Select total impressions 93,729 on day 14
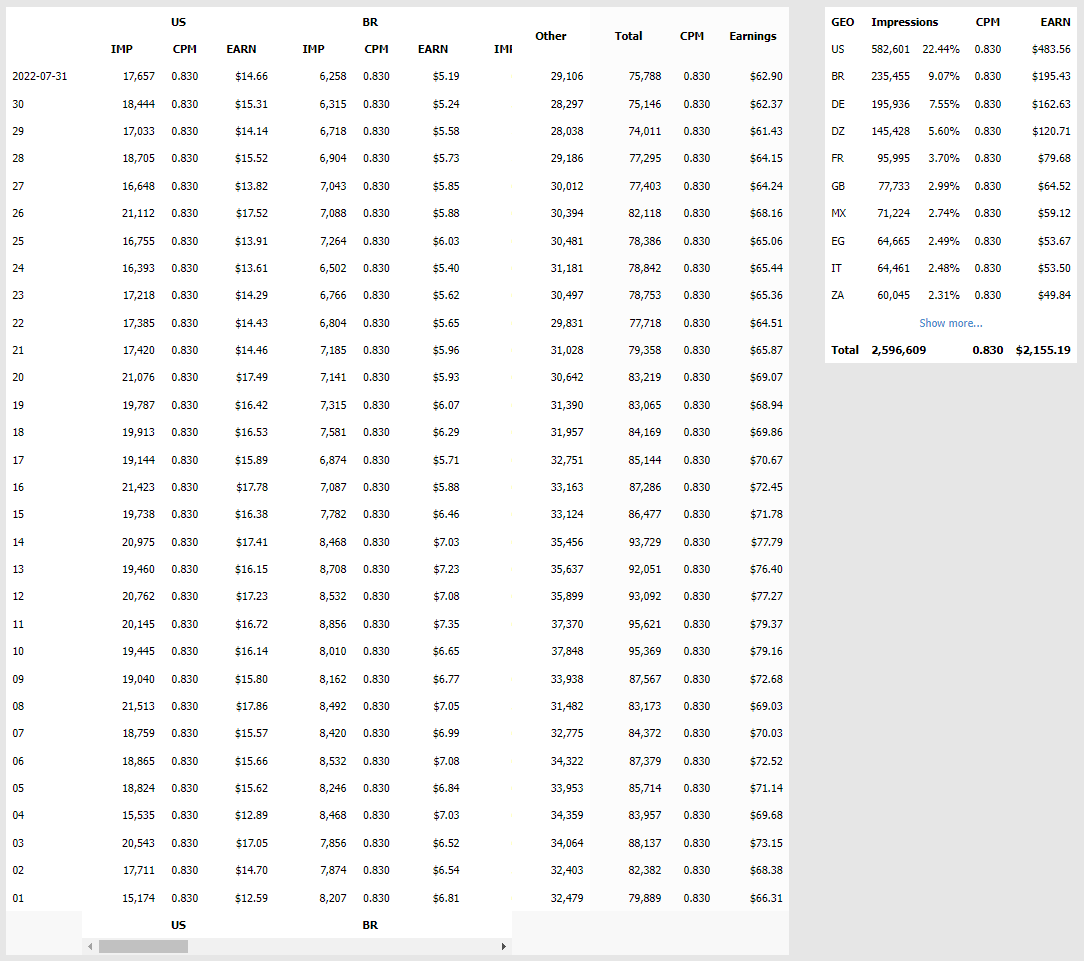This screenshot has height=961, width=1084. [x=644, y=542]
